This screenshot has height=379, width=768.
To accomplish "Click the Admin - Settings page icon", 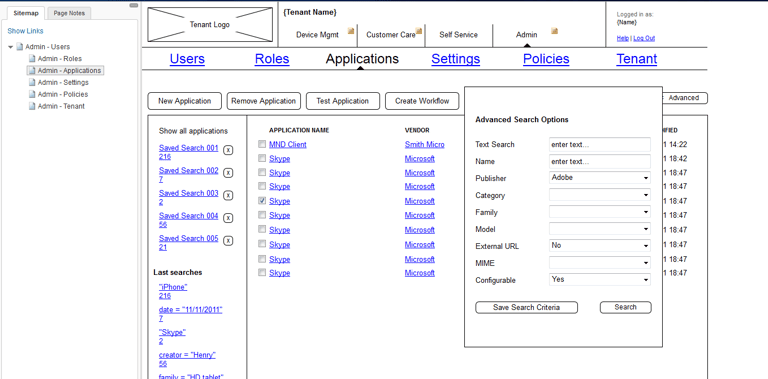I will (32, 82).
